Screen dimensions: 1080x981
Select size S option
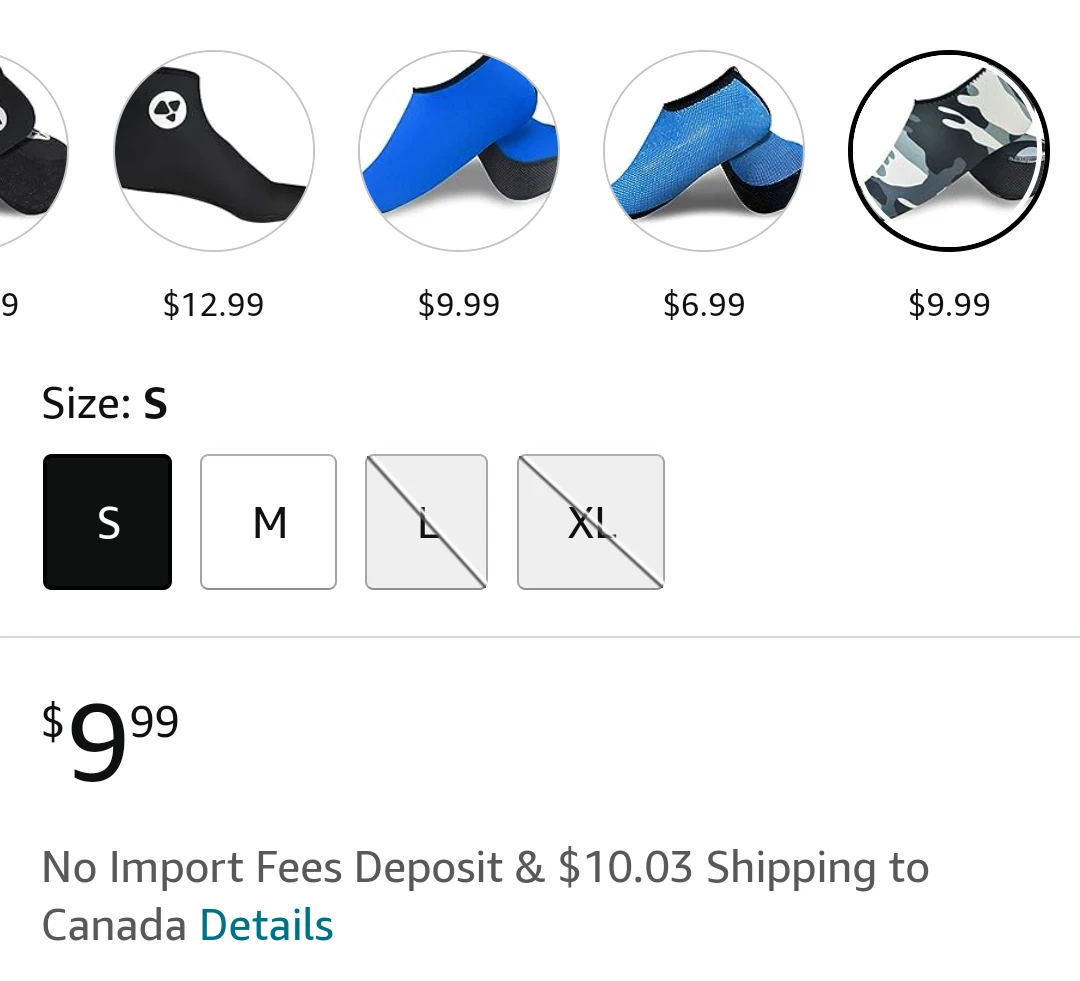108,522
